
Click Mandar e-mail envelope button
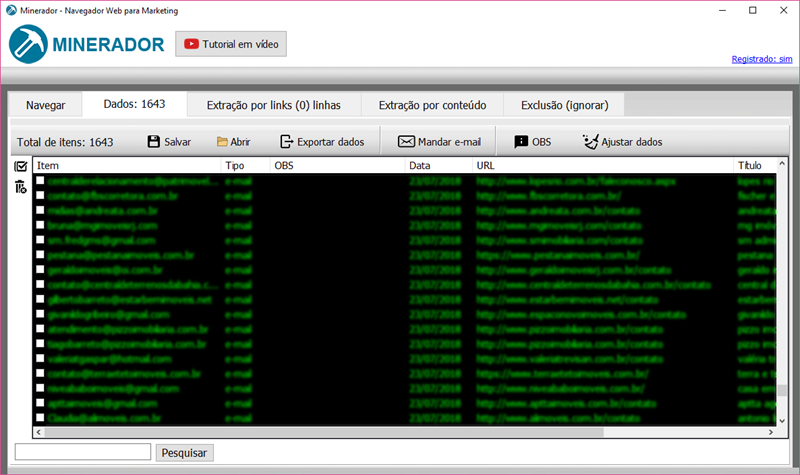tap(439, 142)
